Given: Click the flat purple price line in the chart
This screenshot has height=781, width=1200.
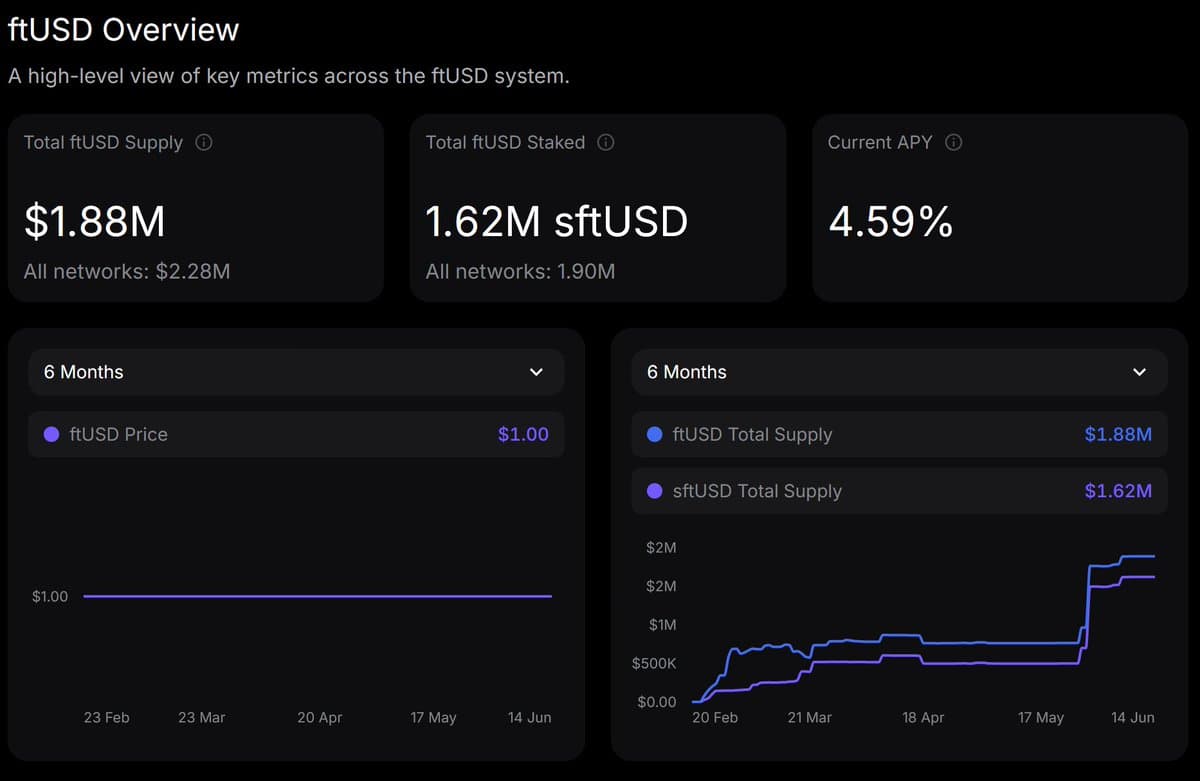Looking at the screenshot, I should pyautogui.click(x=318, y=597).
